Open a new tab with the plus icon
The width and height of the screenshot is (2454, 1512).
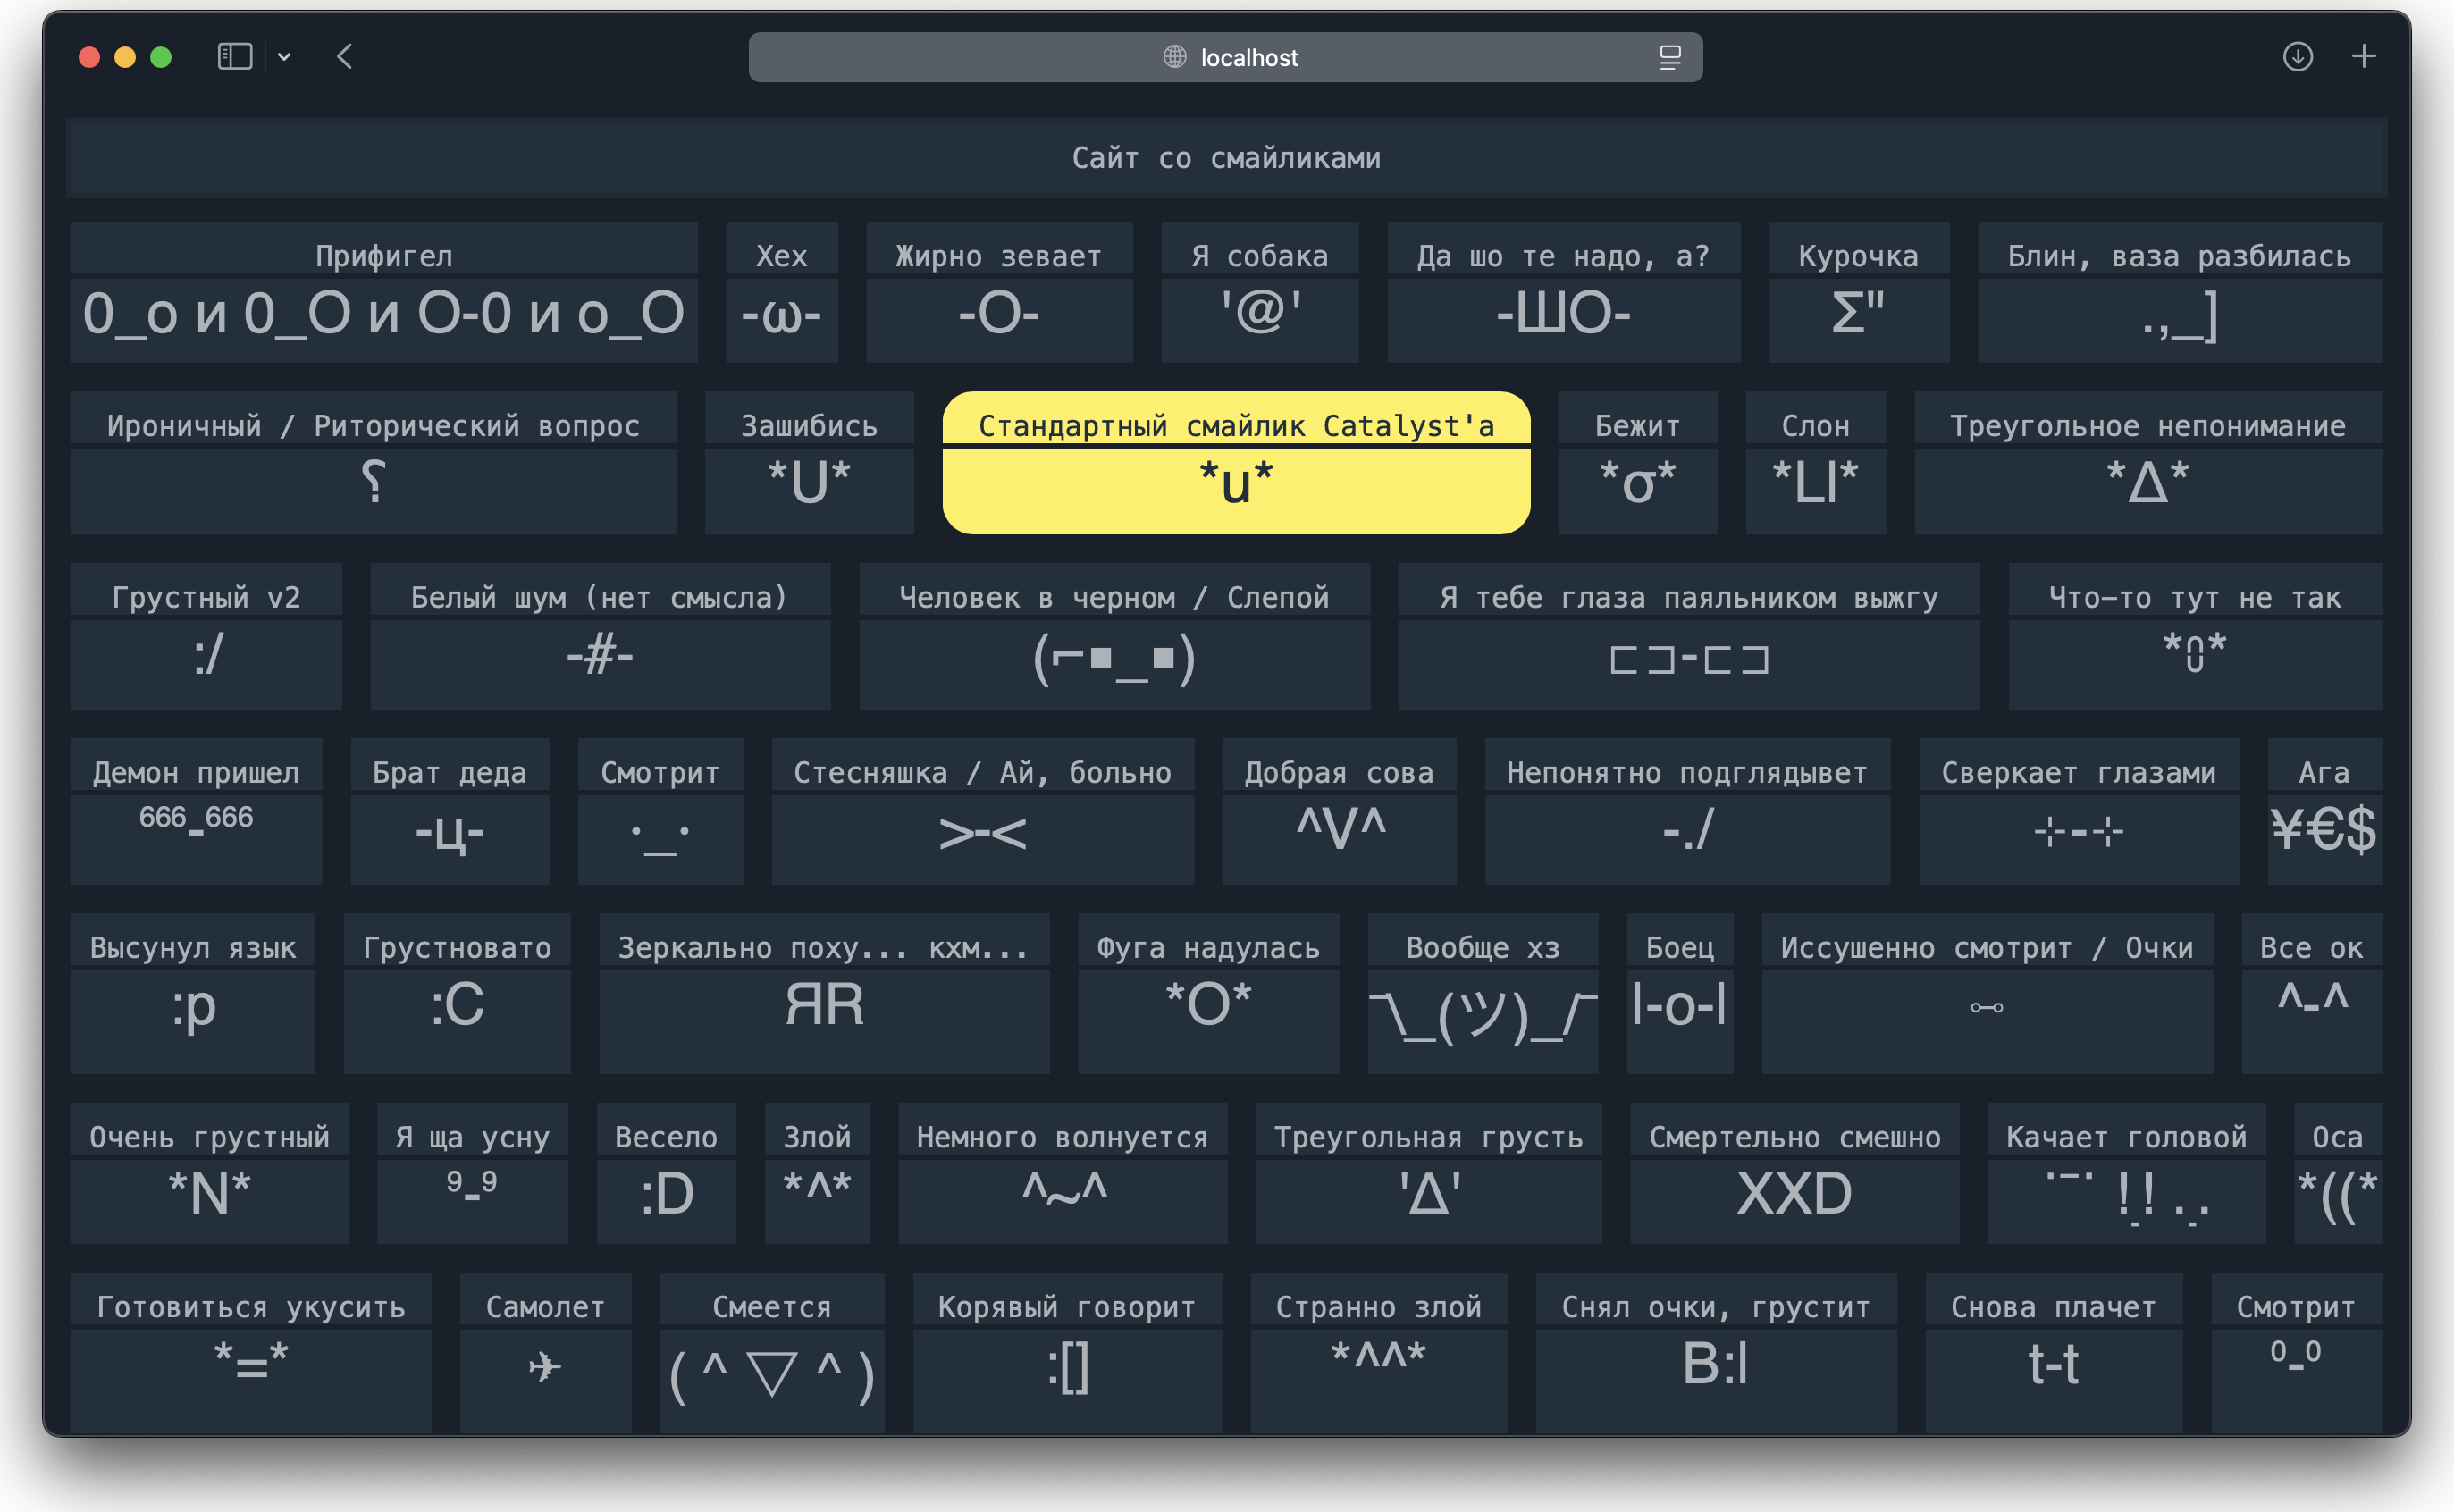[x=2364, y=57]
